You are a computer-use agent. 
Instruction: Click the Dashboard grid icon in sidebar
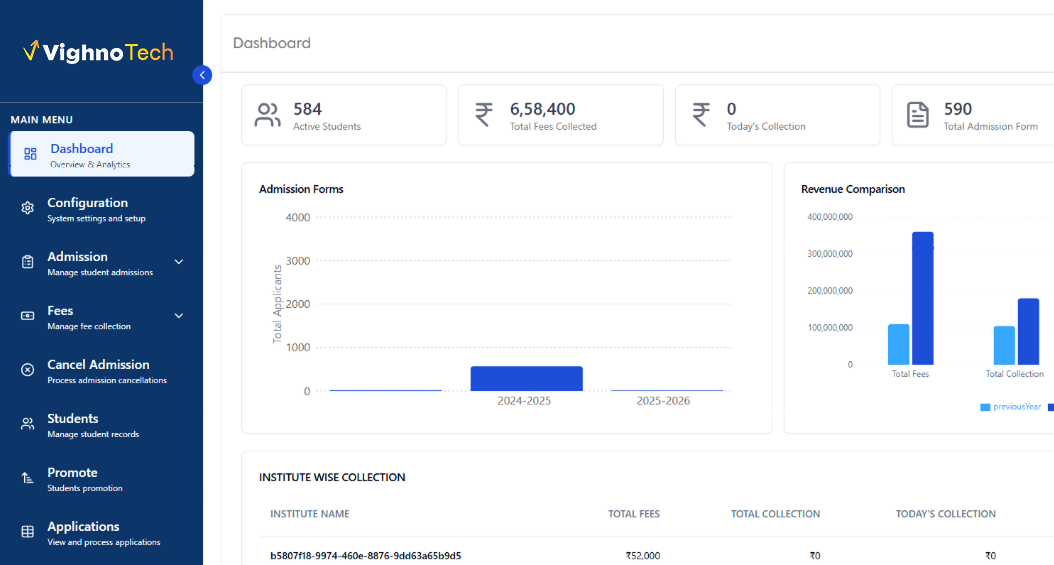30,154
